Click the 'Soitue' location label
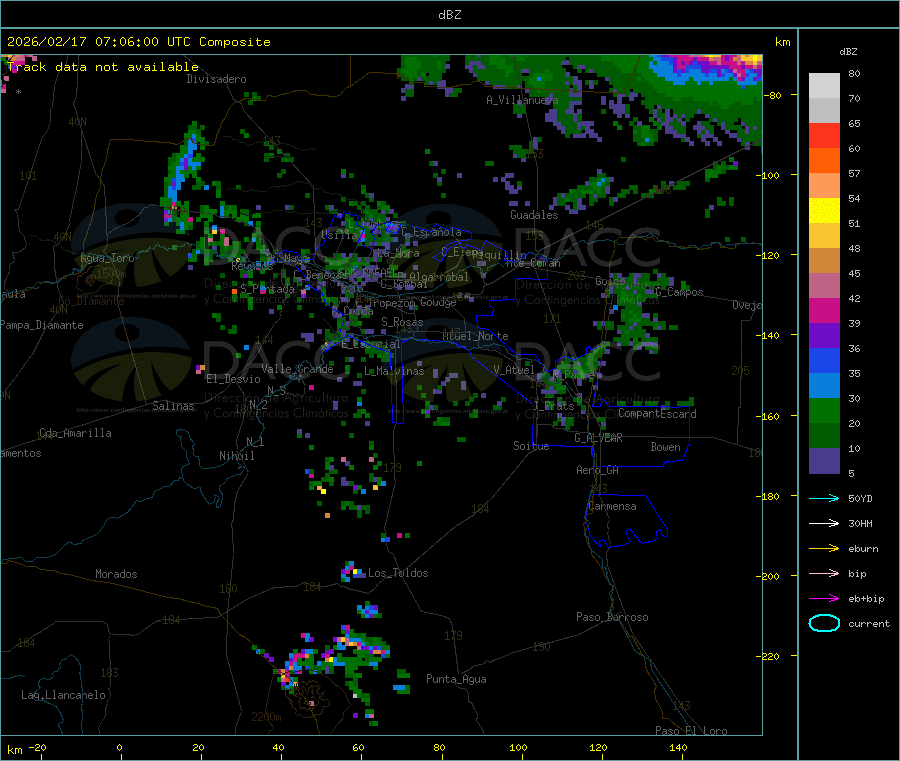 [x=532, y=446]
